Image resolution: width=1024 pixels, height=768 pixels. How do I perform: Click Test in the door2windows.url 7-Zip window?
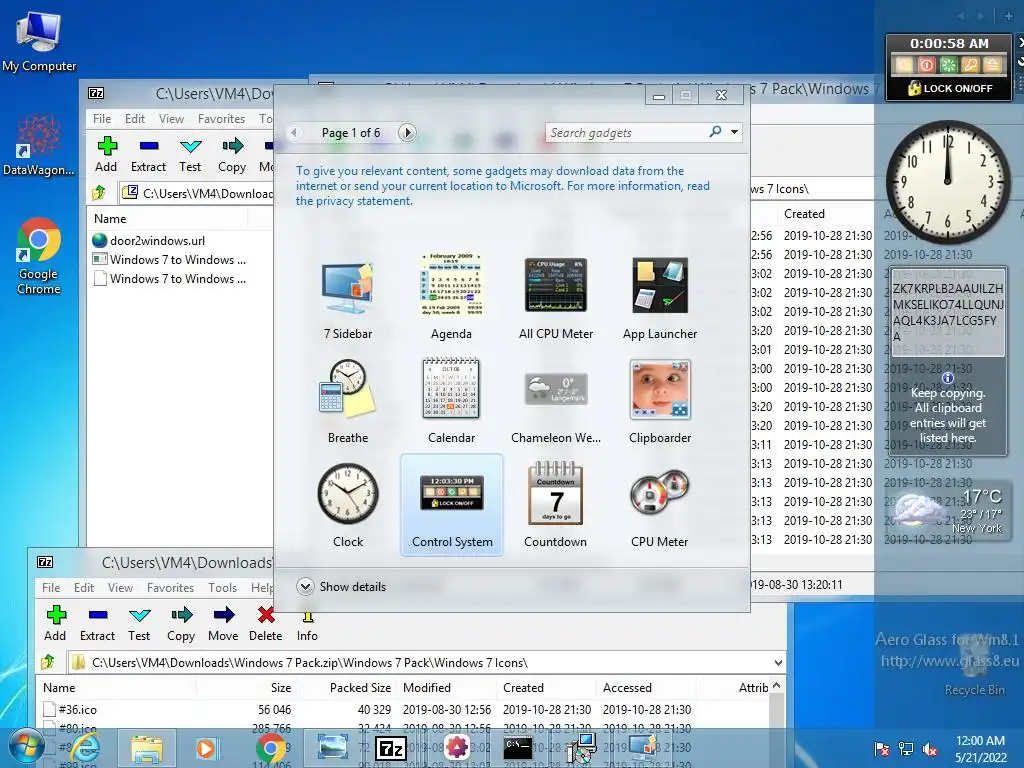click(x=190, y=155)
